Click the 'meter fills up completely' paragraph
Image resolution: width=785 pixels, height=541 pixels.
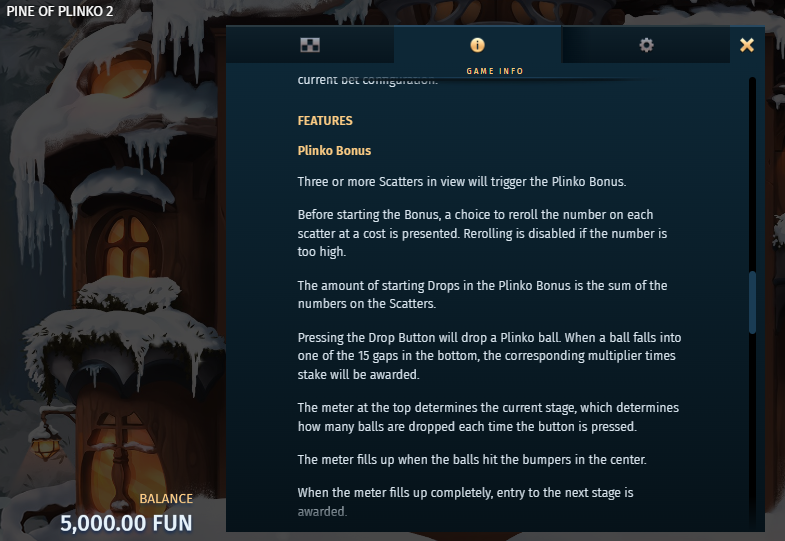(465, 502)
